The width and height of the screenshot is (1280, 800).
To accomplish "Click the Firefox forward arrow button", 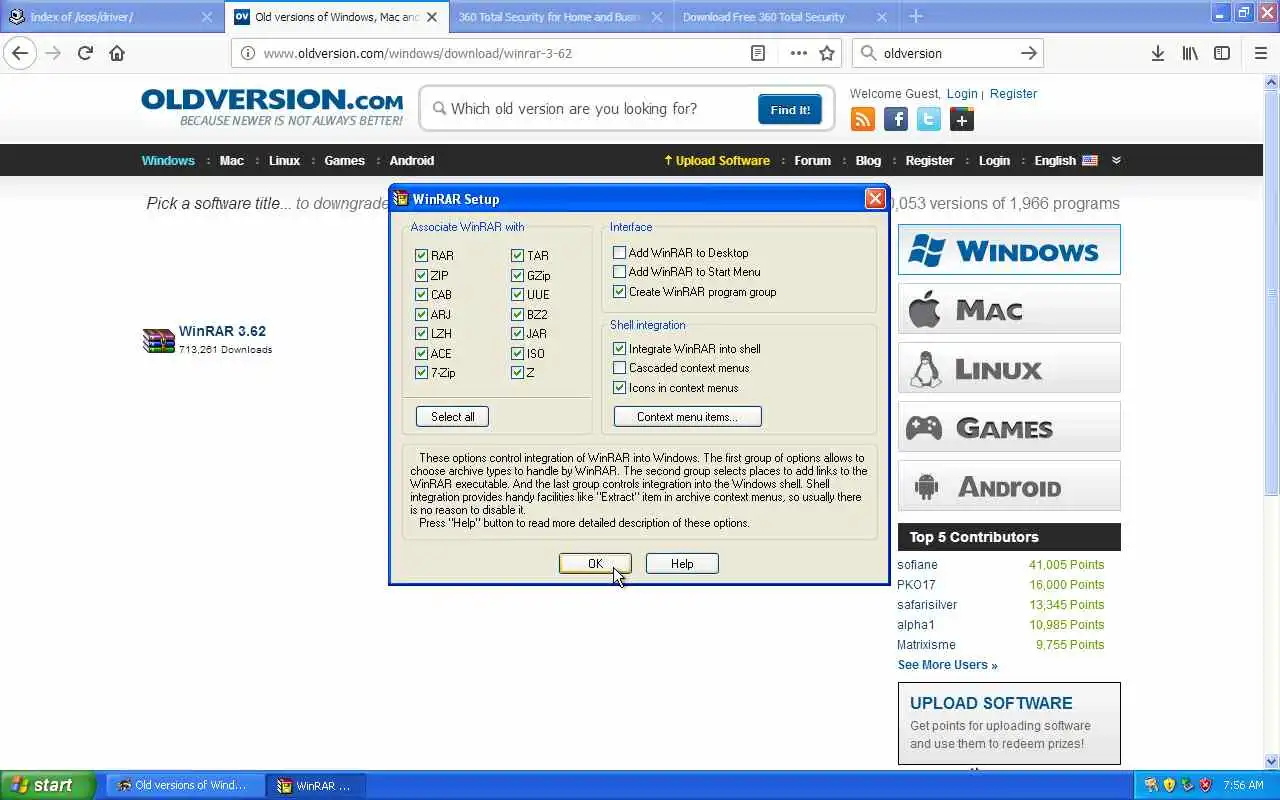I will tap(53, 53).
